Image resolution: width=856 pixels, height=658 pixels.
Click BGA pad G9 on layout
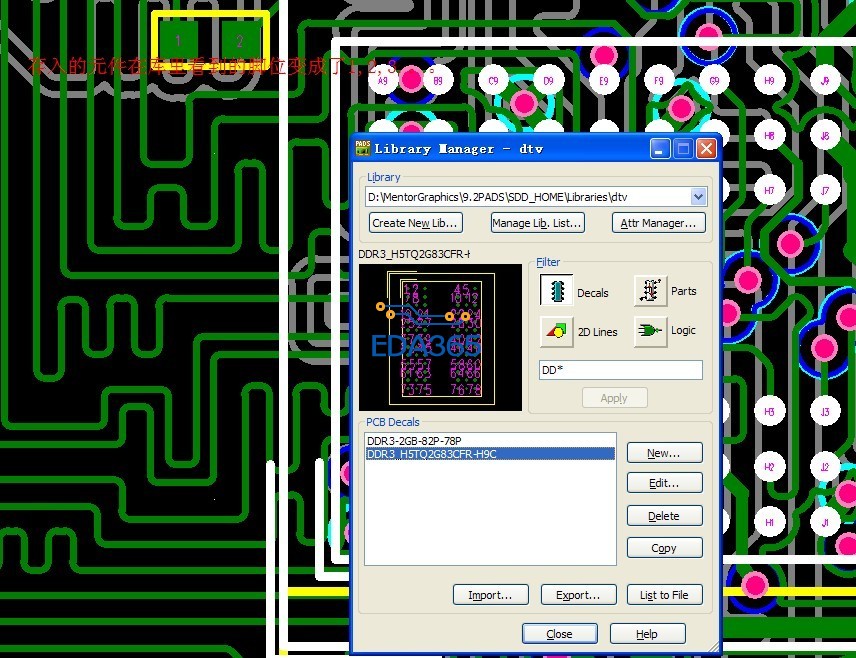(714, 81)
